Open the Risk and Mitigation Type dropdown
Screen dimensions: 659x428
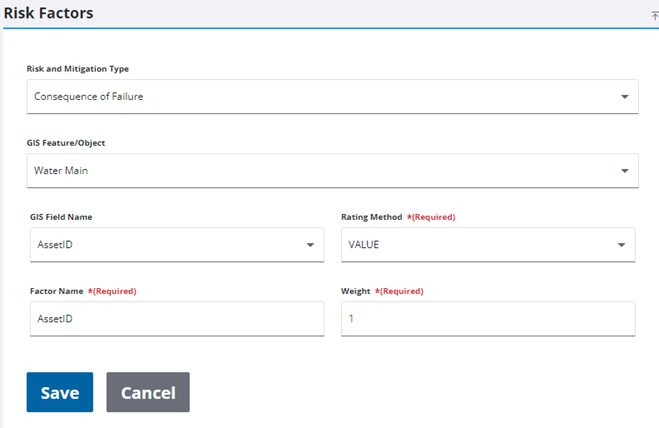click(x=331, y=97)
